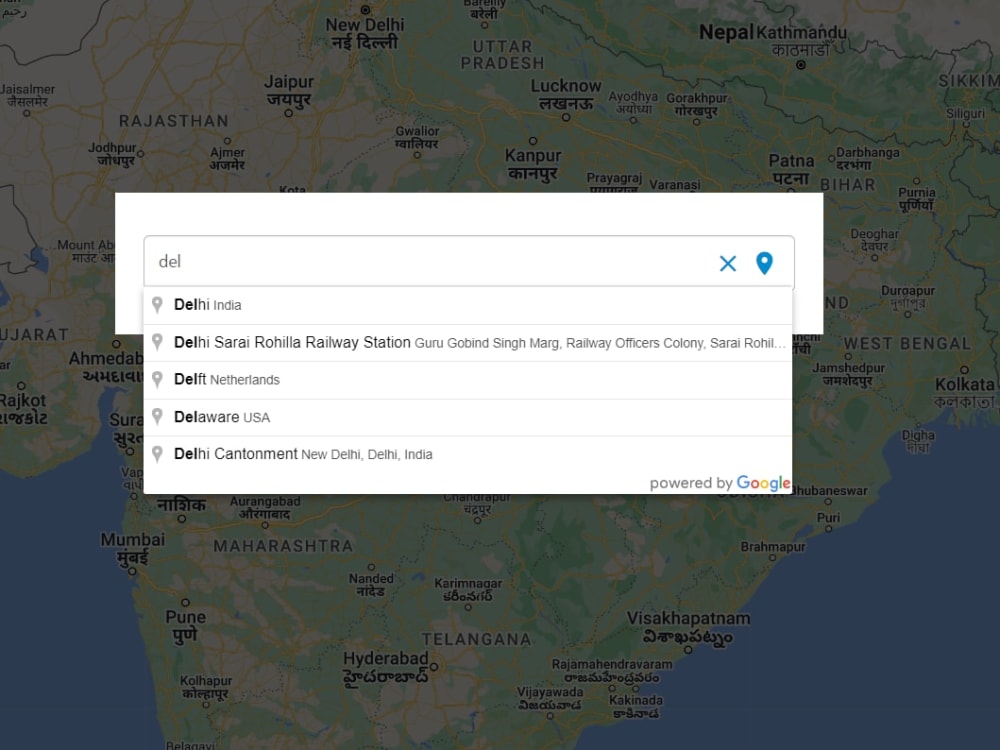Viewport: 1000px width, 750px height.
Task: Click the Brahmapur label on the map
Action: click(x=773, y=547)
